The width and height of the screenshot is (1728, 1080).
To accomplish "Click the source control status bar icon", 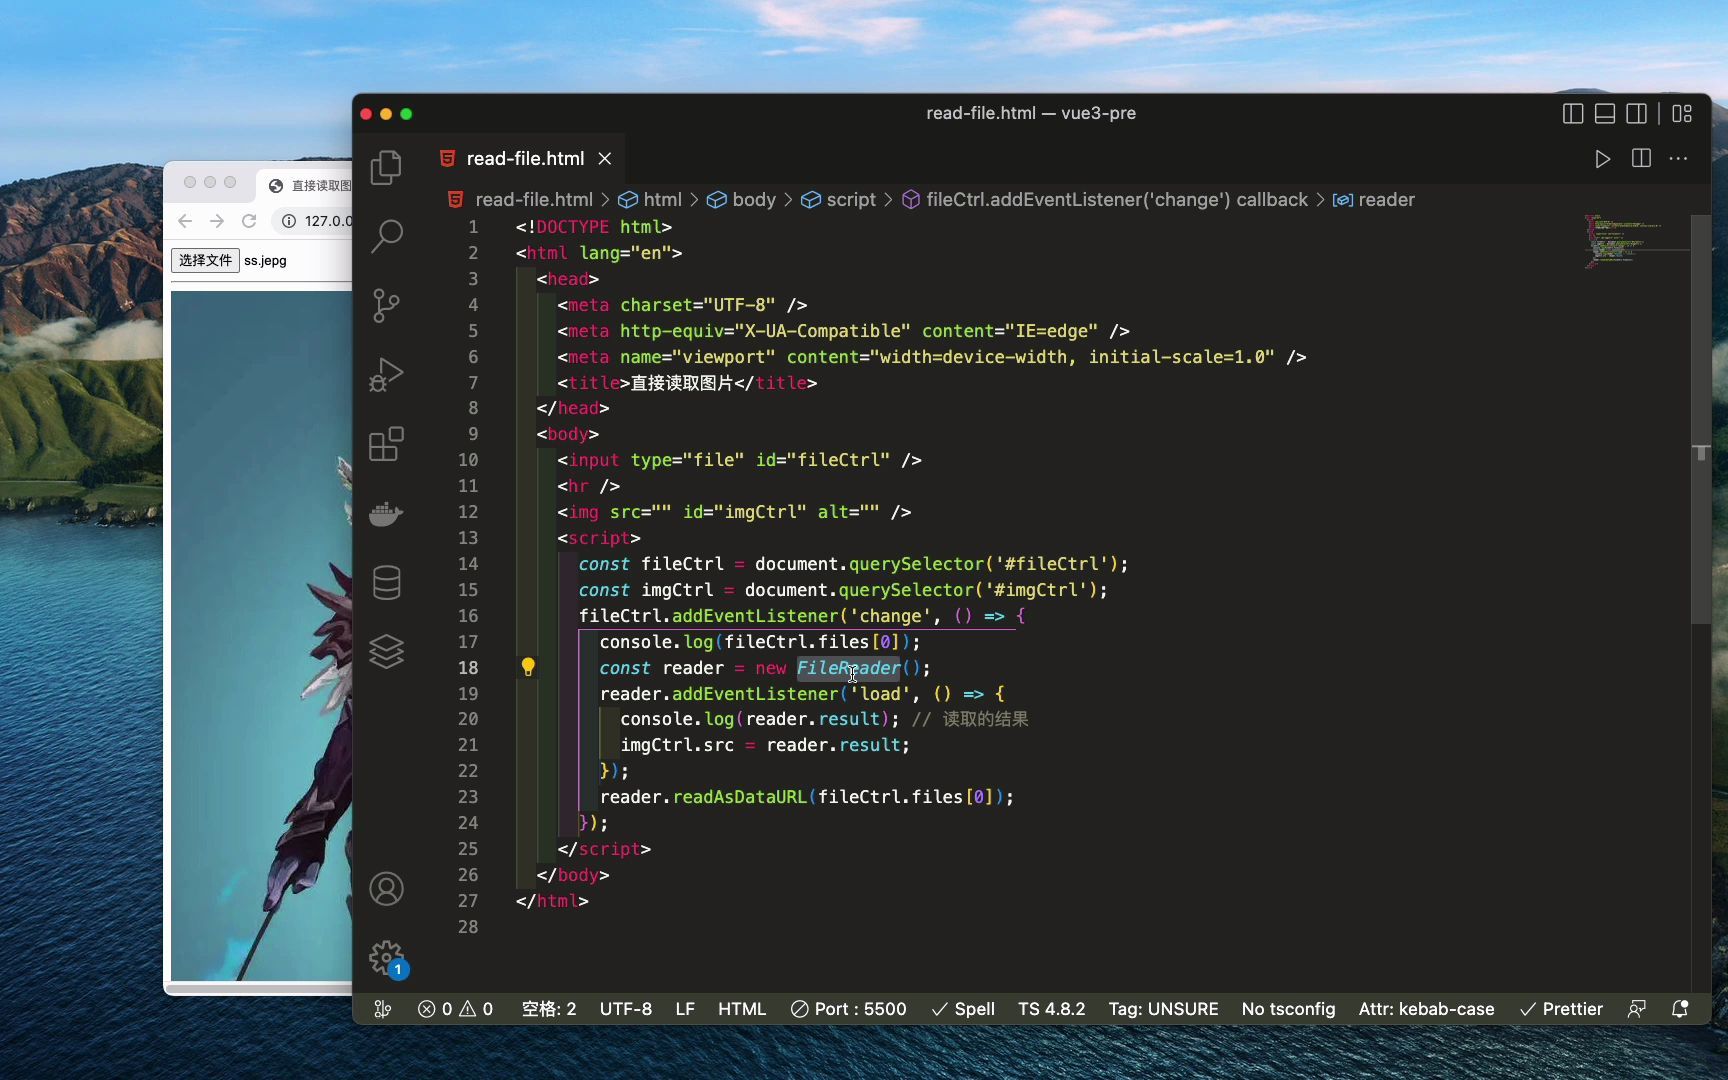I will tap(383, 1009).
